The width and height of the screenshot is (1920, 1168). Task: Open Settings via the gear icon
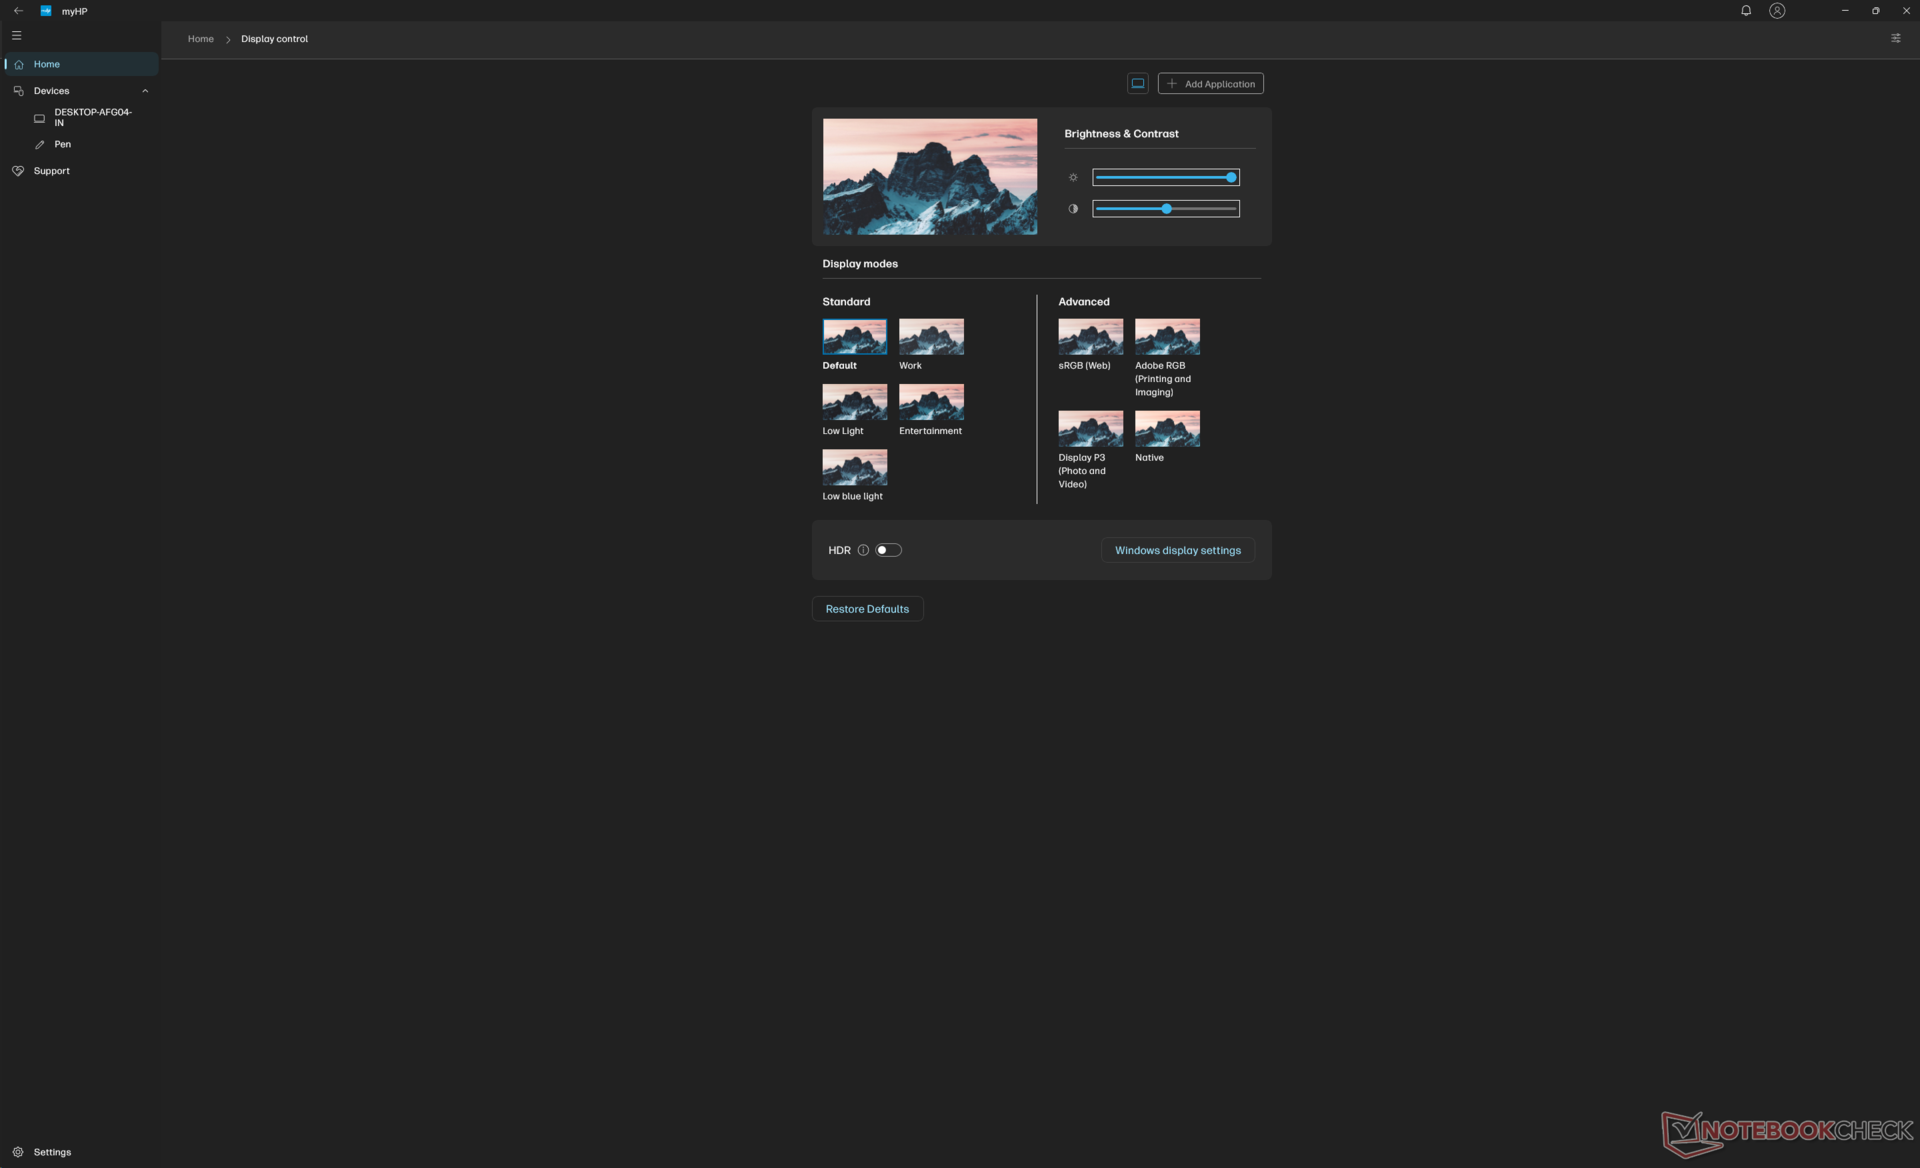click(x=18, y=1152)
